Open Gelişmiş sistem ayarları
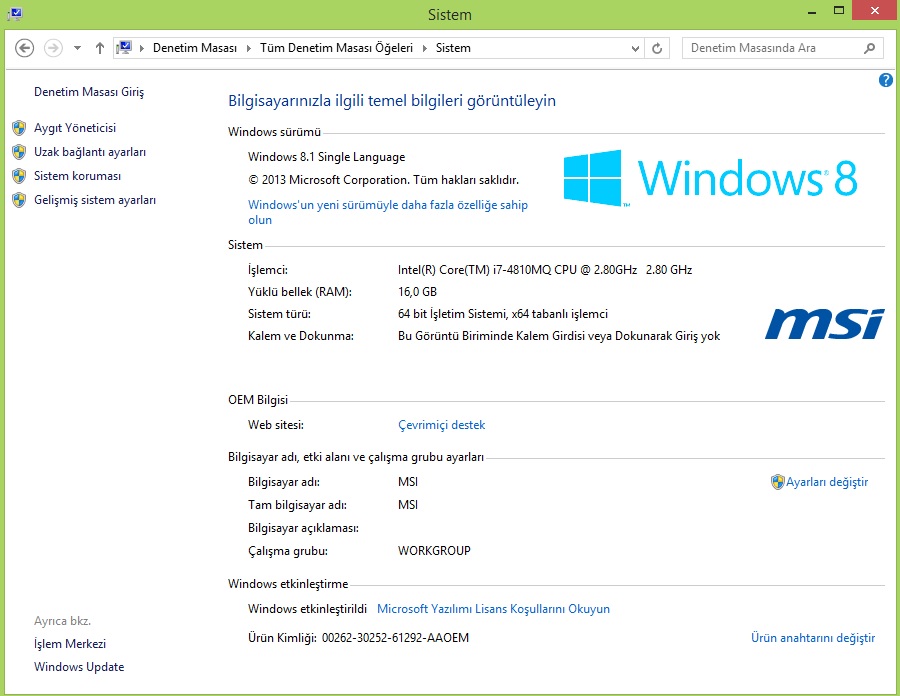Screen dimensions: 900x696 tap(95, 200)
